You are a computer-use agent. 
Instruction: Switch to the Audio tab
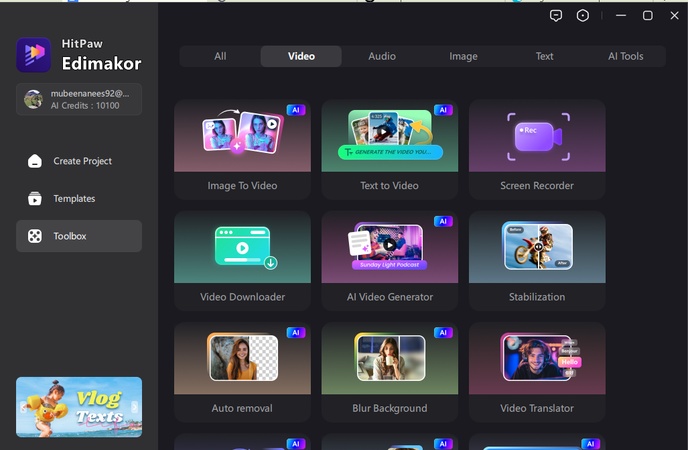click(382, 56)
